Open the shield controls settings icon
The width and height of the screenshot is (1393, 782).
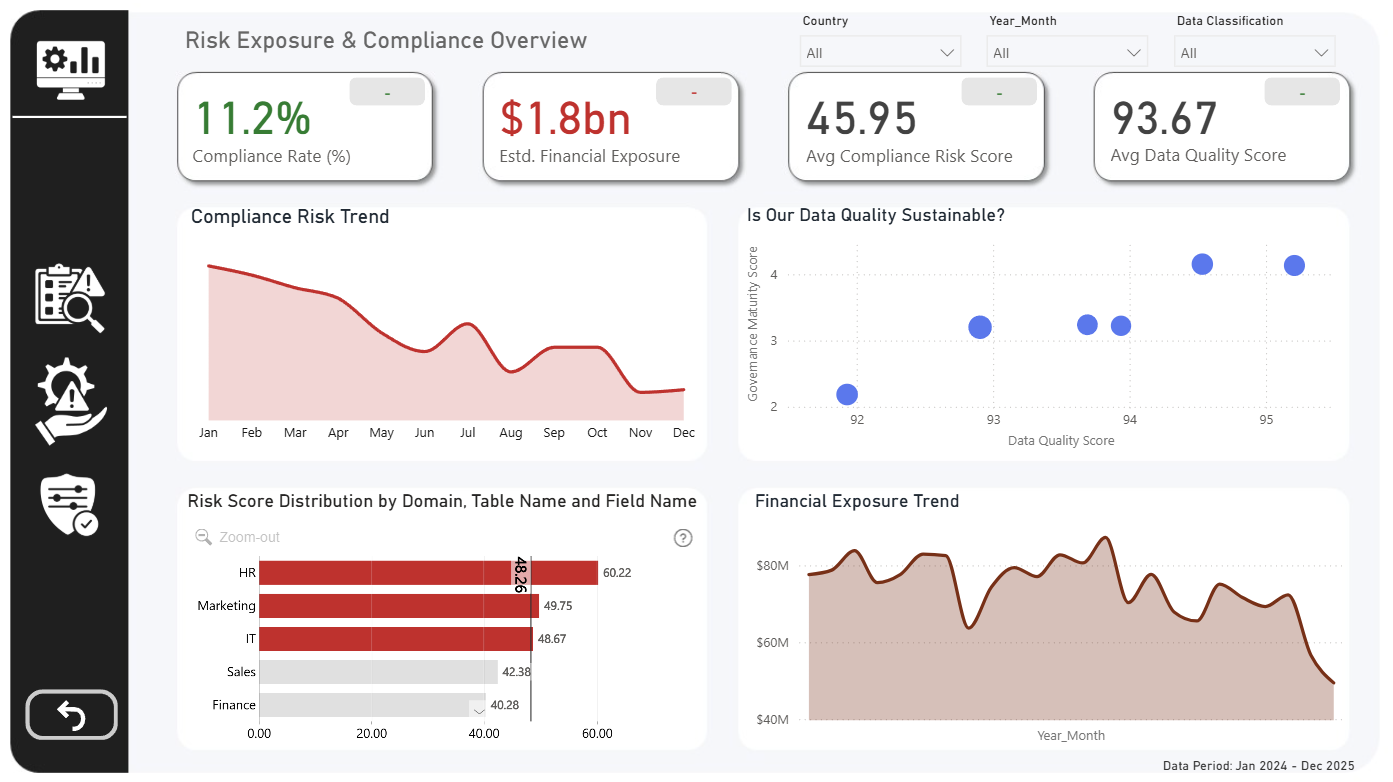[70, 505]
